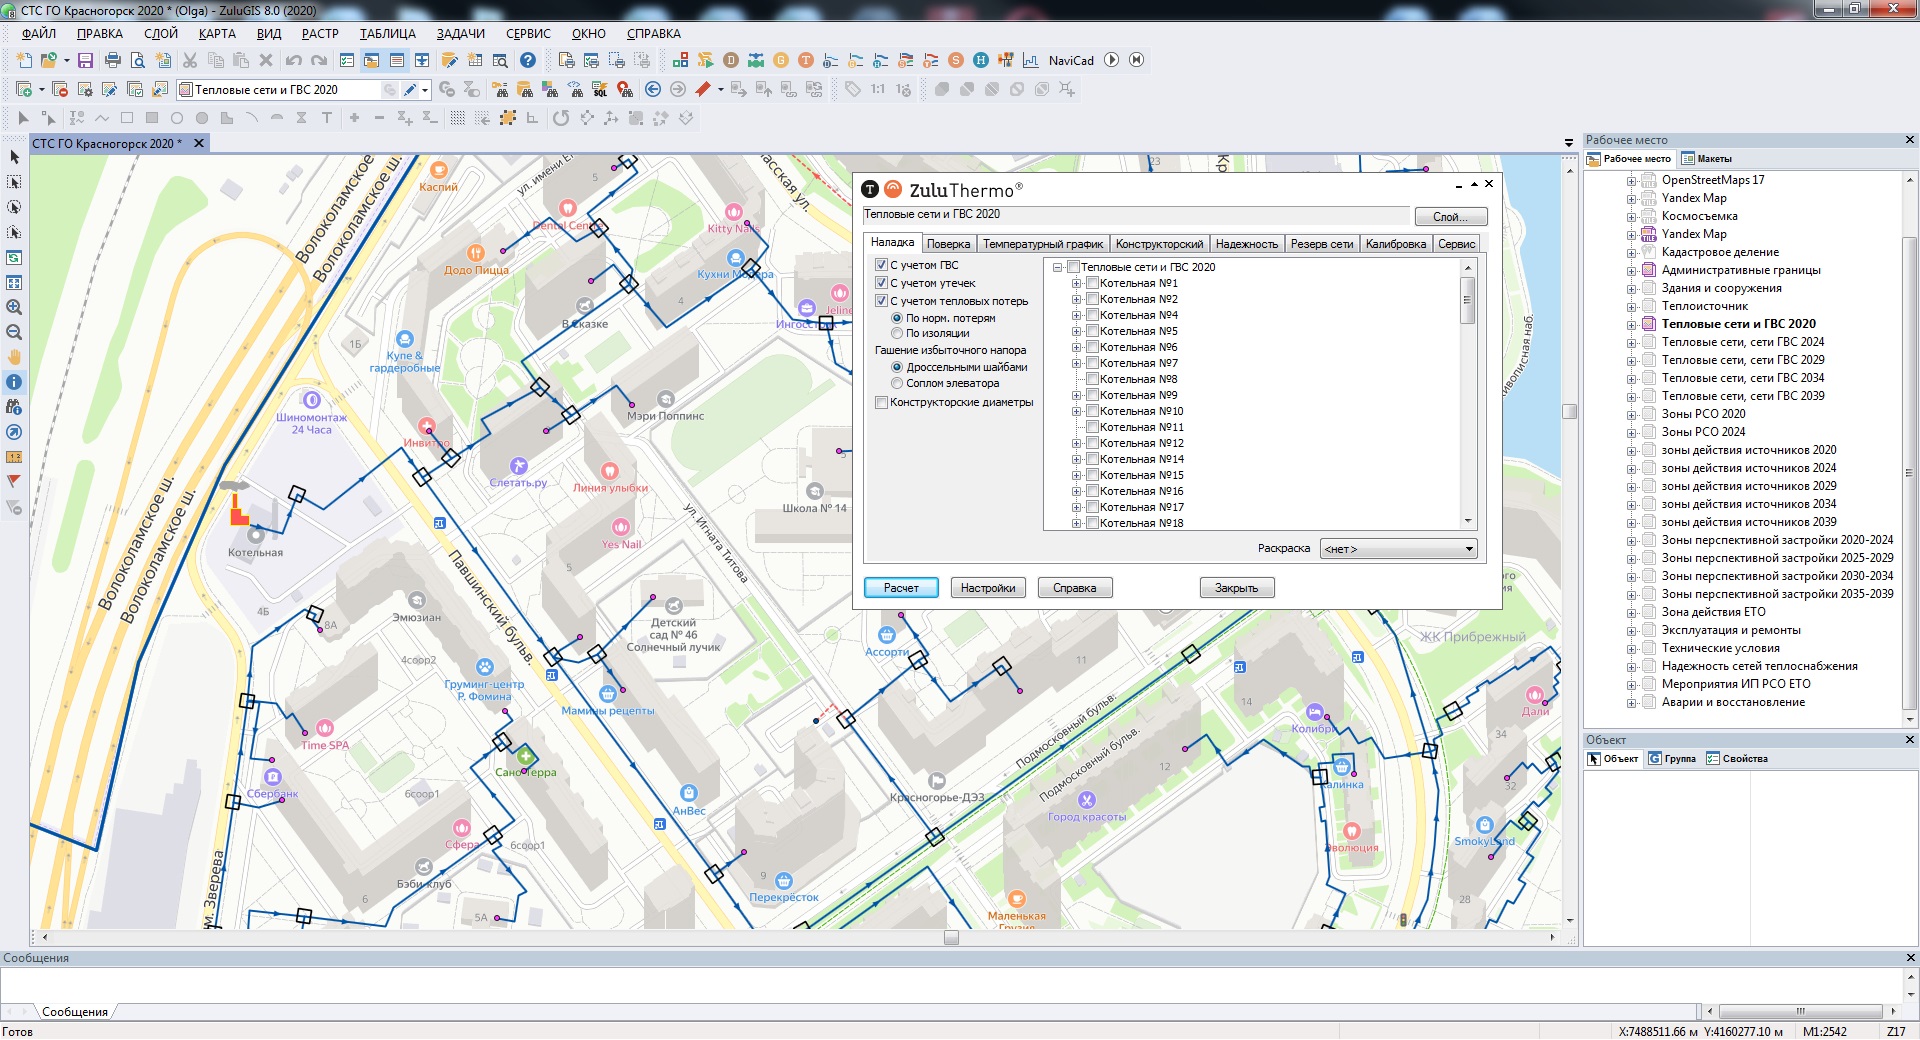Click the blue H module icon
1920x1040 pixels.
click(981, 60)
